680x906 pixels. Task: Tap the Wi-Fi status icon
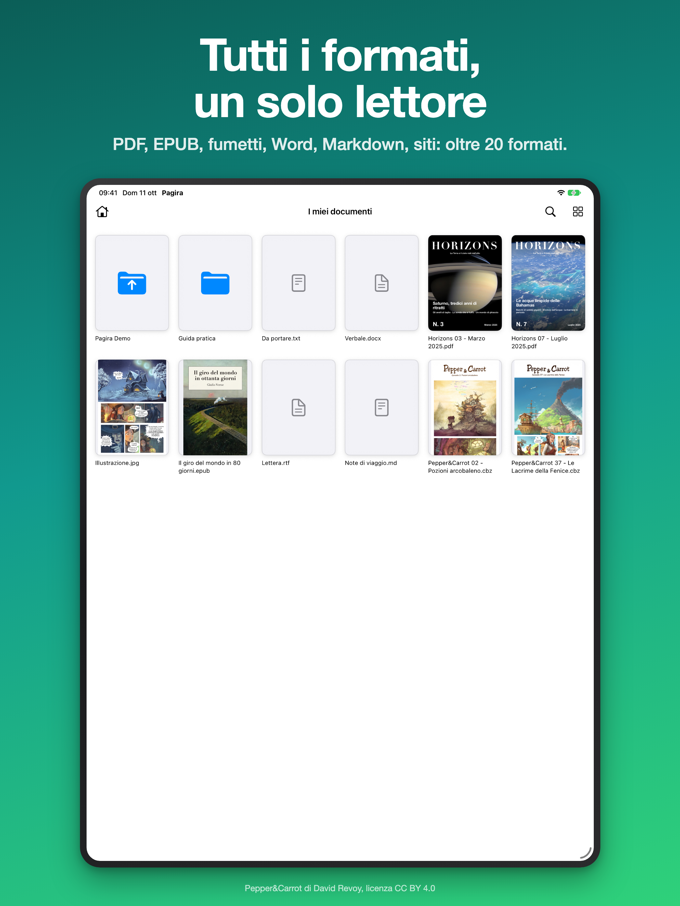[x=560, y=192]
